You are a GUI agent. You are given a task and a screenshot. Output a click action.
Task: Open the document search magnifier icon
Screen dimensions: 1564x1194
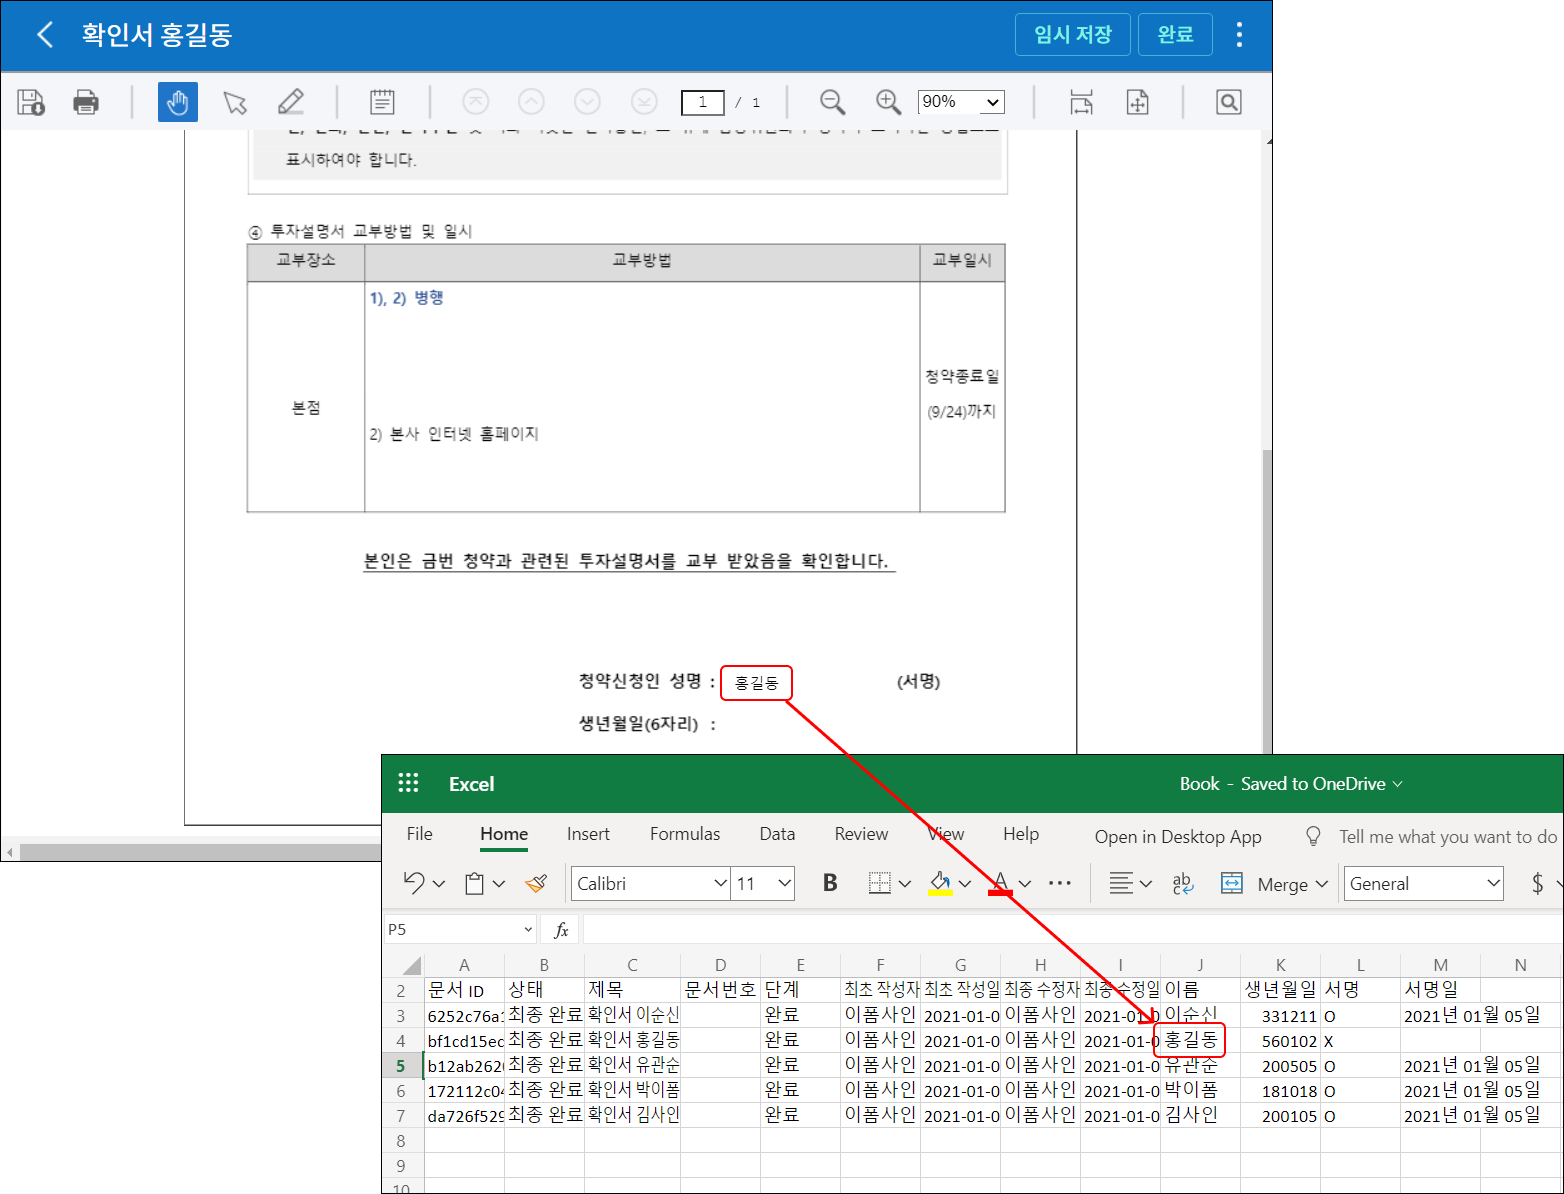pyautogui.click(x=1228, y=102)
